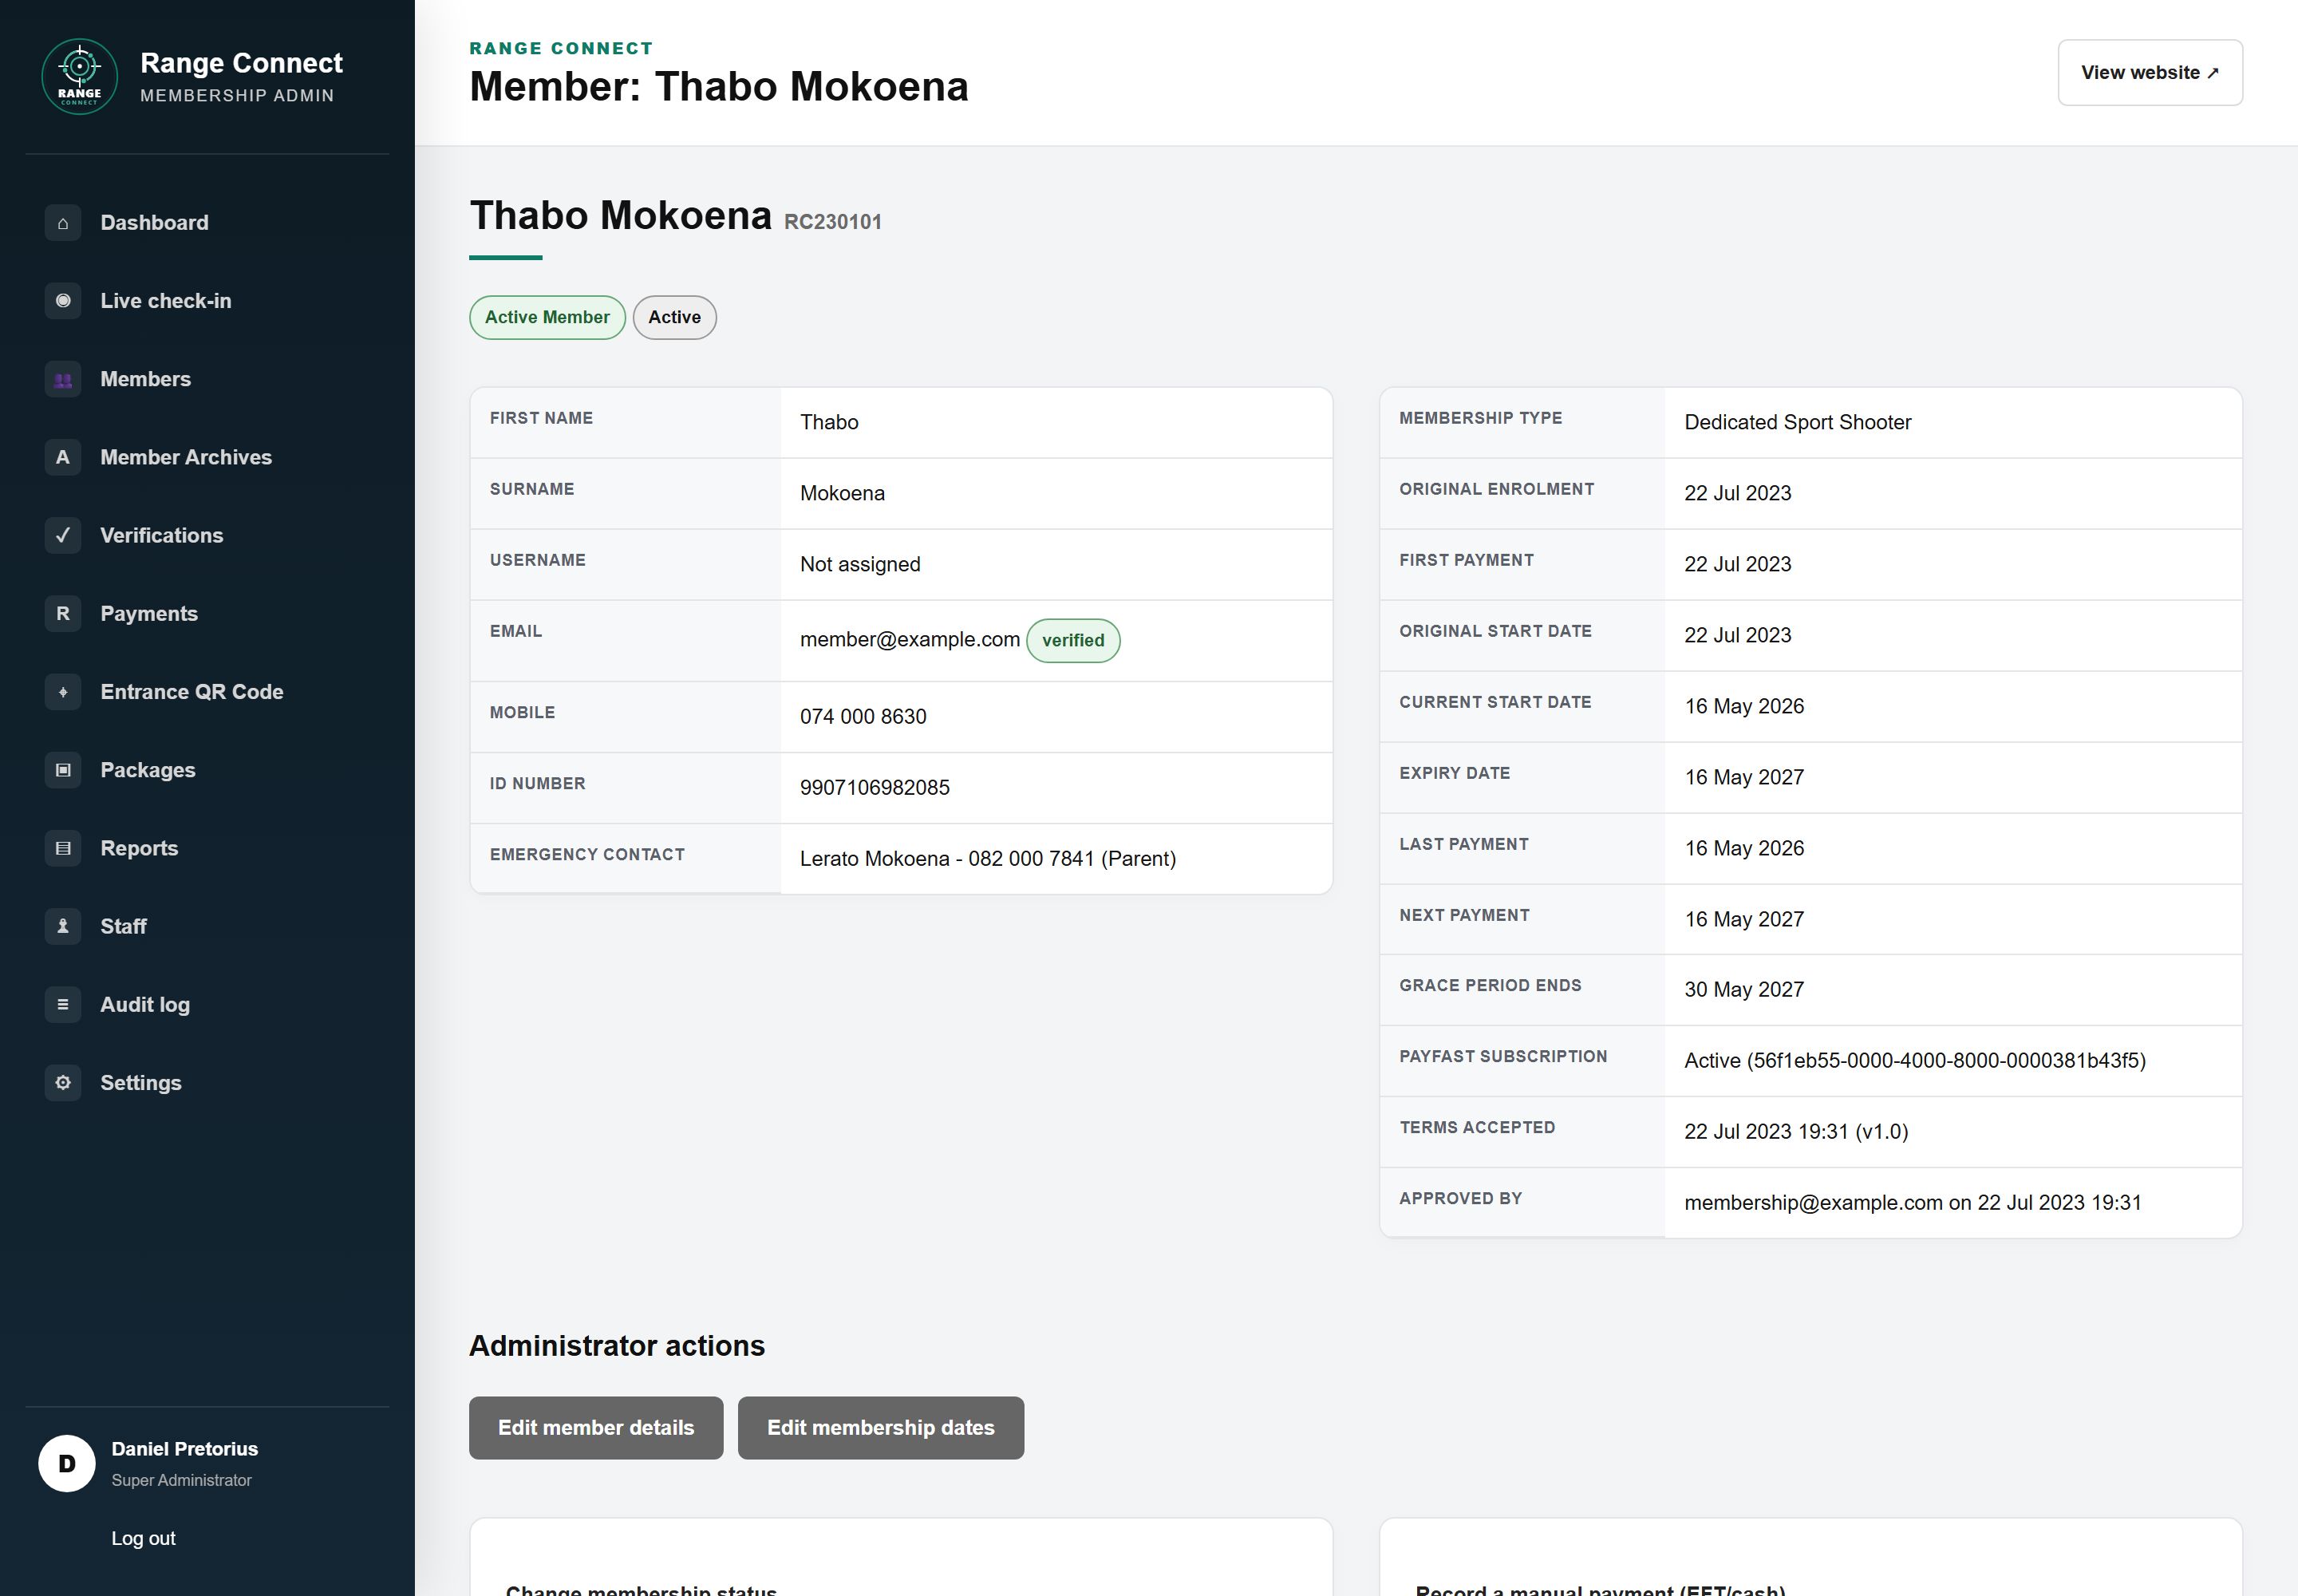The height and width of the screenshot is (1596, 2298).
Task: Click the Members people icon
Action: (x=63, y=379)
